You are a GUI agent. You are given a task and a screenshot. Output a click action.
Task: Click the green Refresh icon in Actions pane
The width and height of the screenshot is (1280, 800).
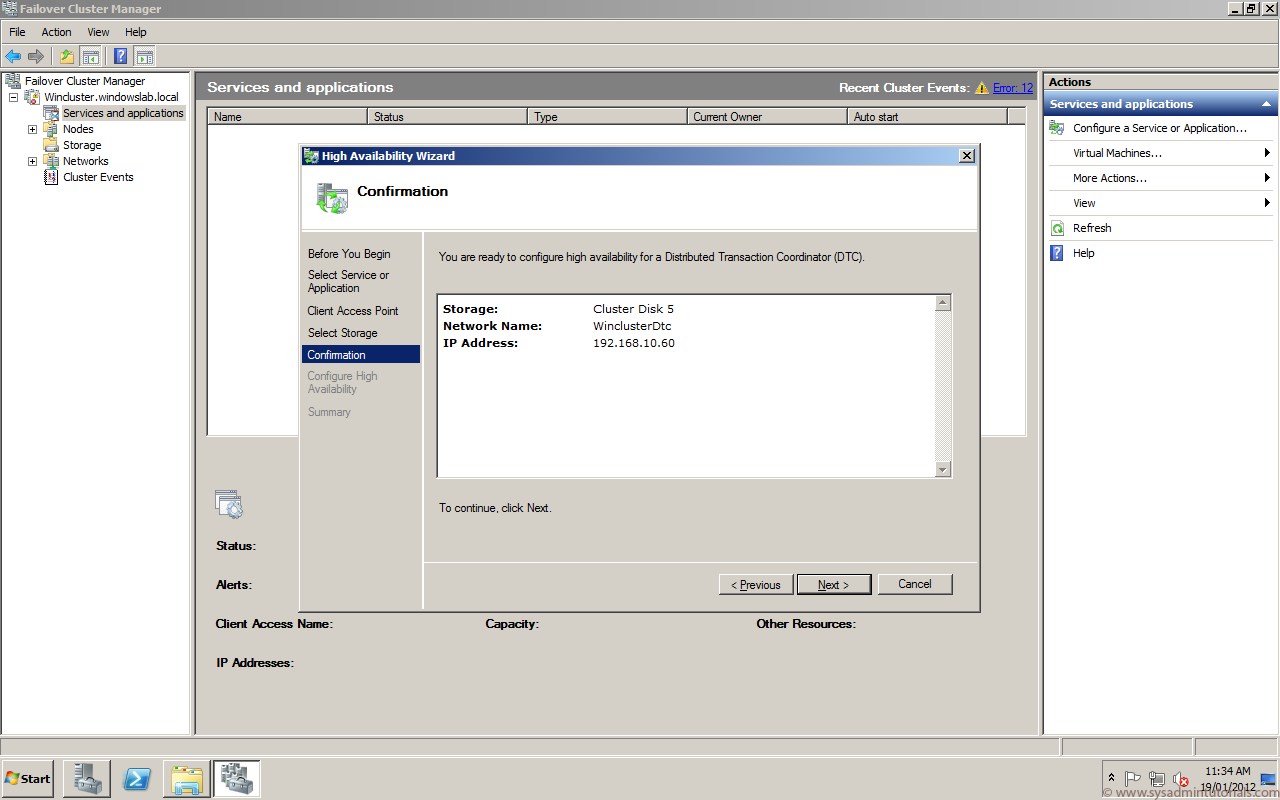(1057, 228)
